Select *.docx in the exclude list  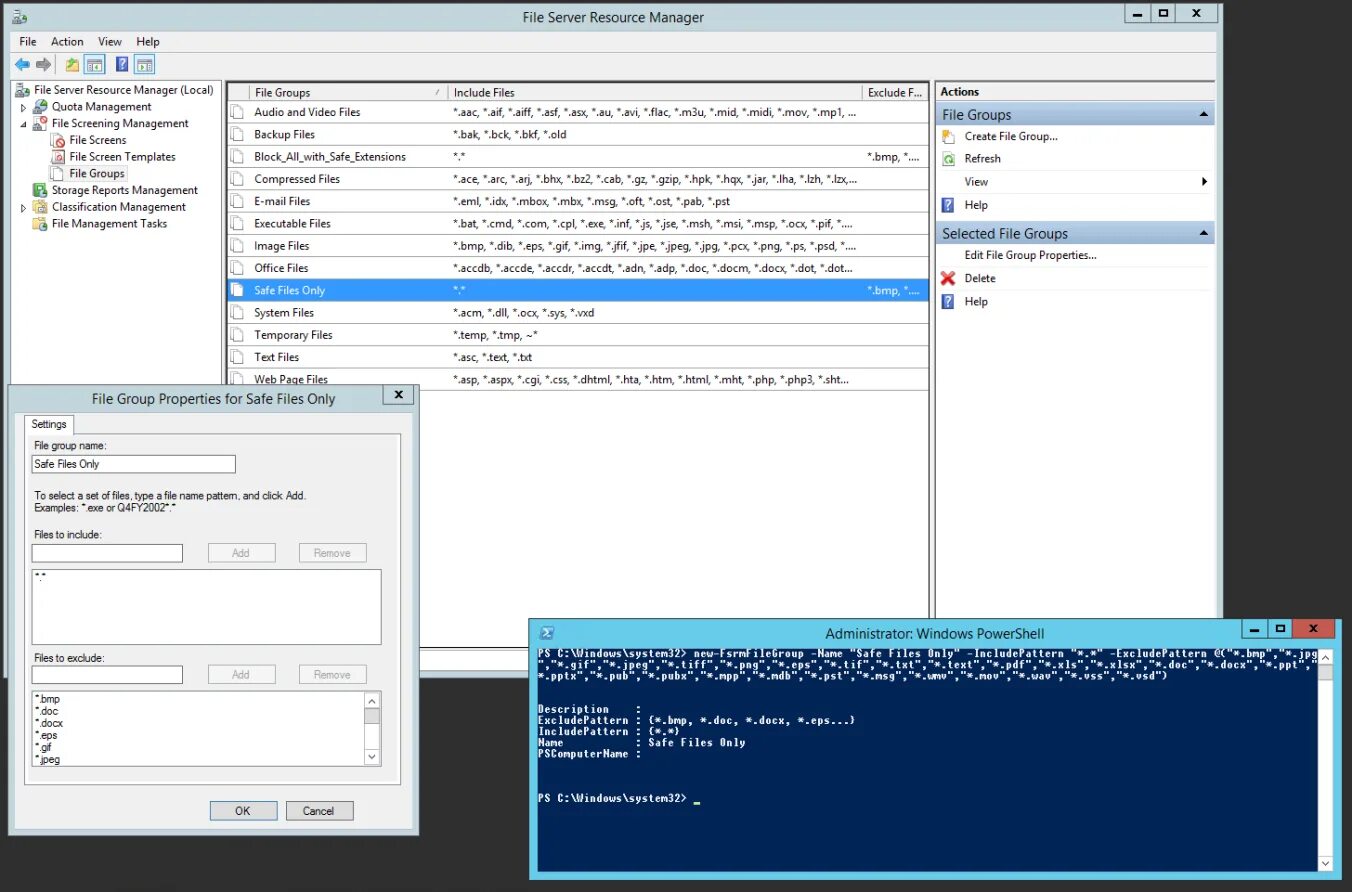(49, 723)
